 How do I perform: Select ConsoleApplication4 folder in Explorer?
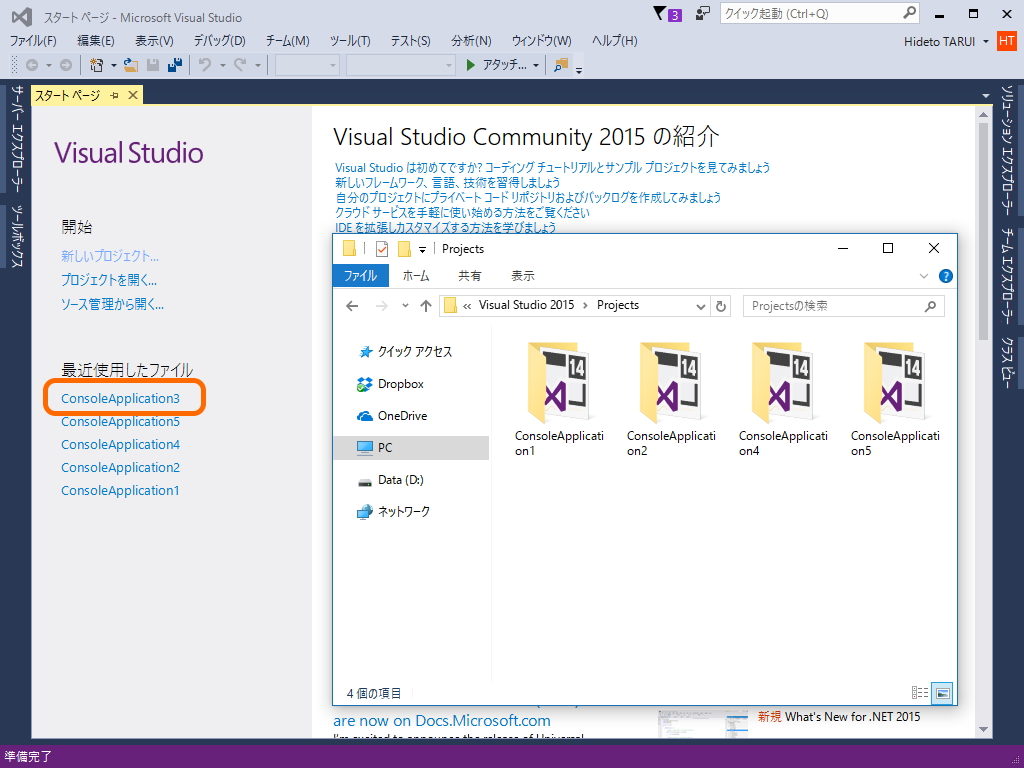782,399
